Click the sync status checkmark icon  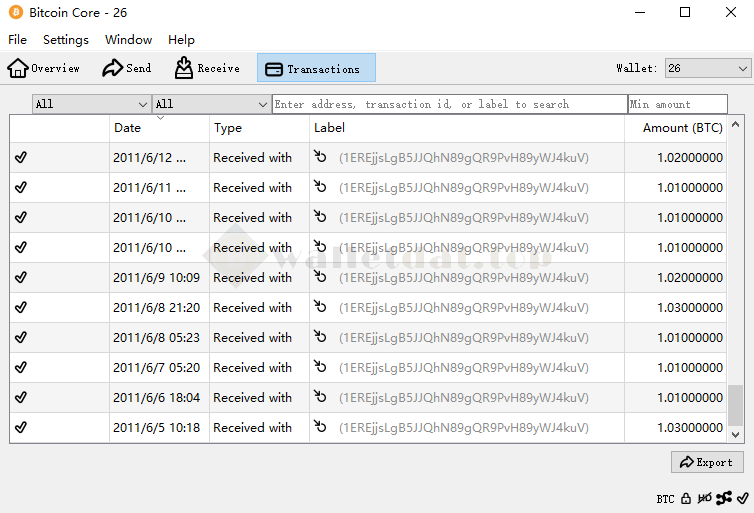(742, 498)
